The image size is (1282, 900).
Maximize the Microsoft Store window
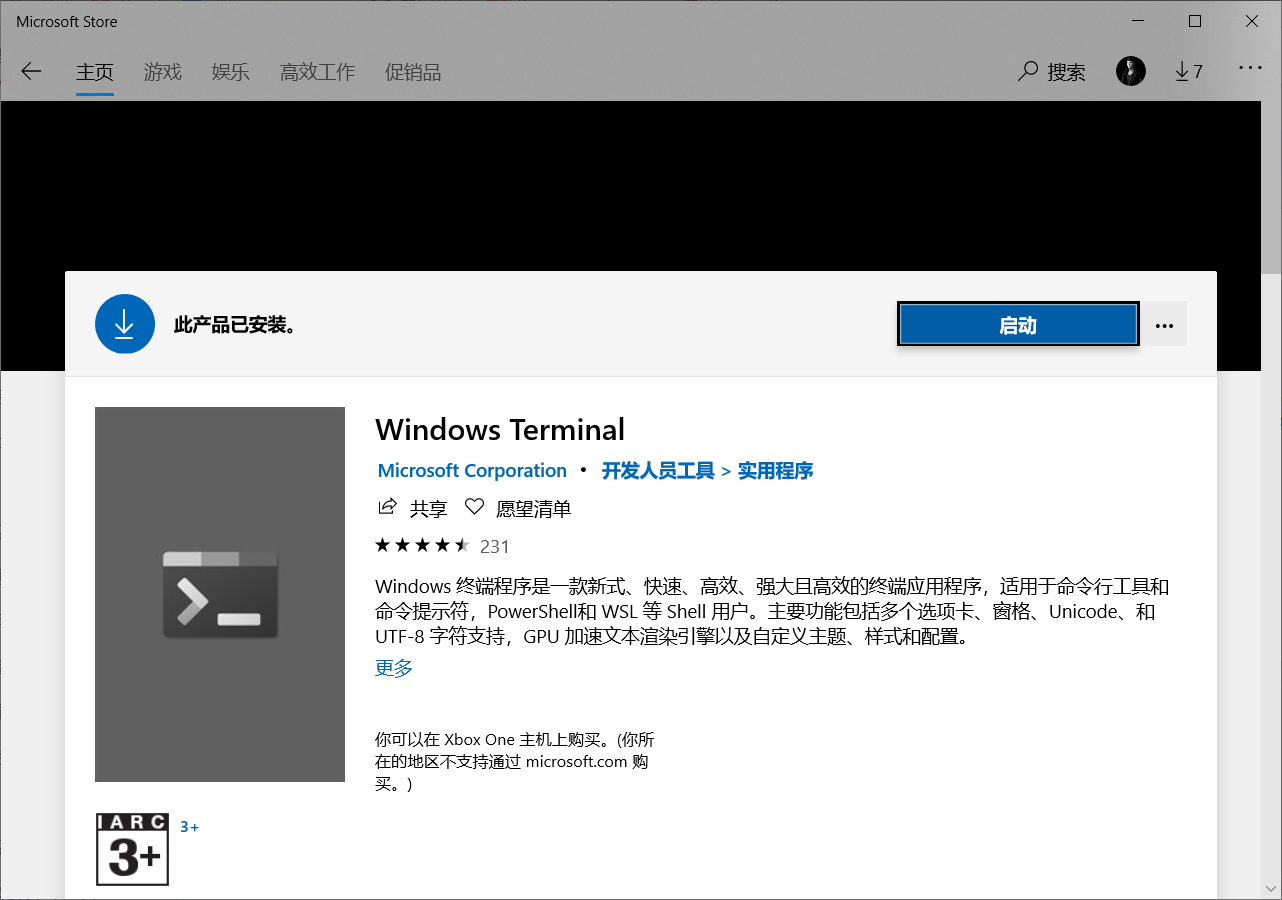pyautogui.click(x=1195, y=21)
